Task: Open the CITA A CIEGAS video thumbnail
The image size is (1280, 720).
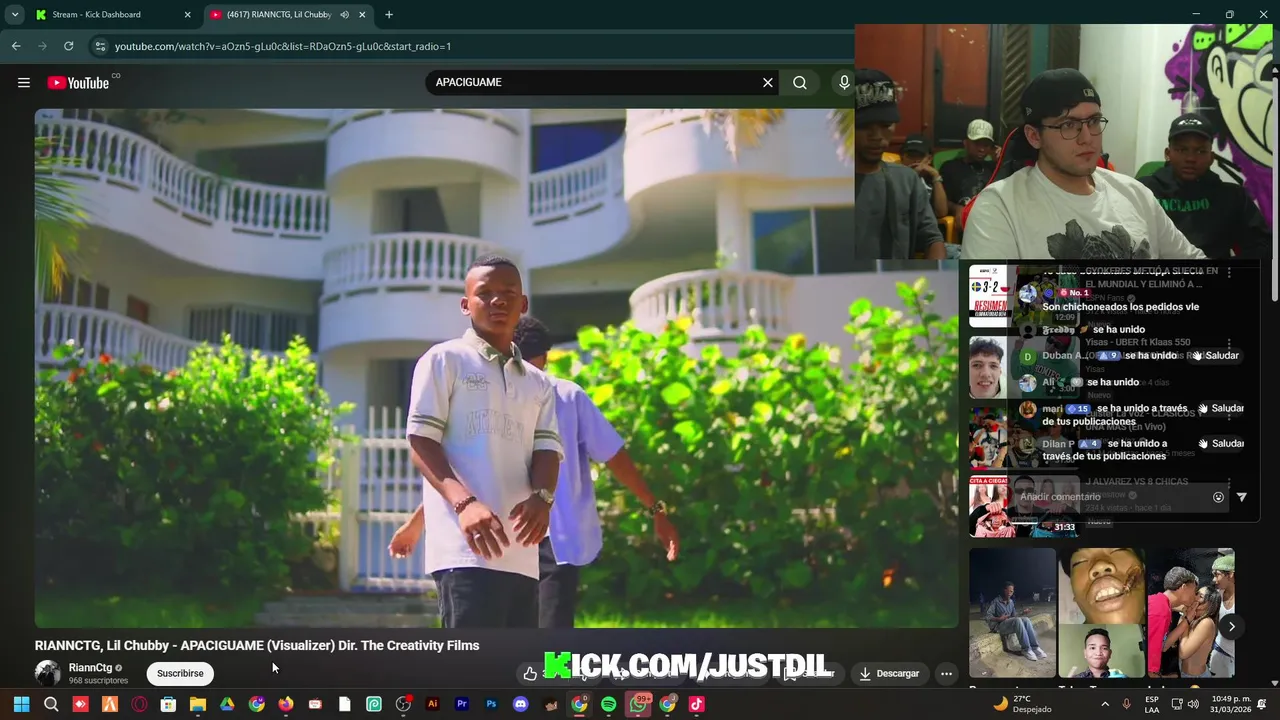Action: click(x=1024, y=507)
